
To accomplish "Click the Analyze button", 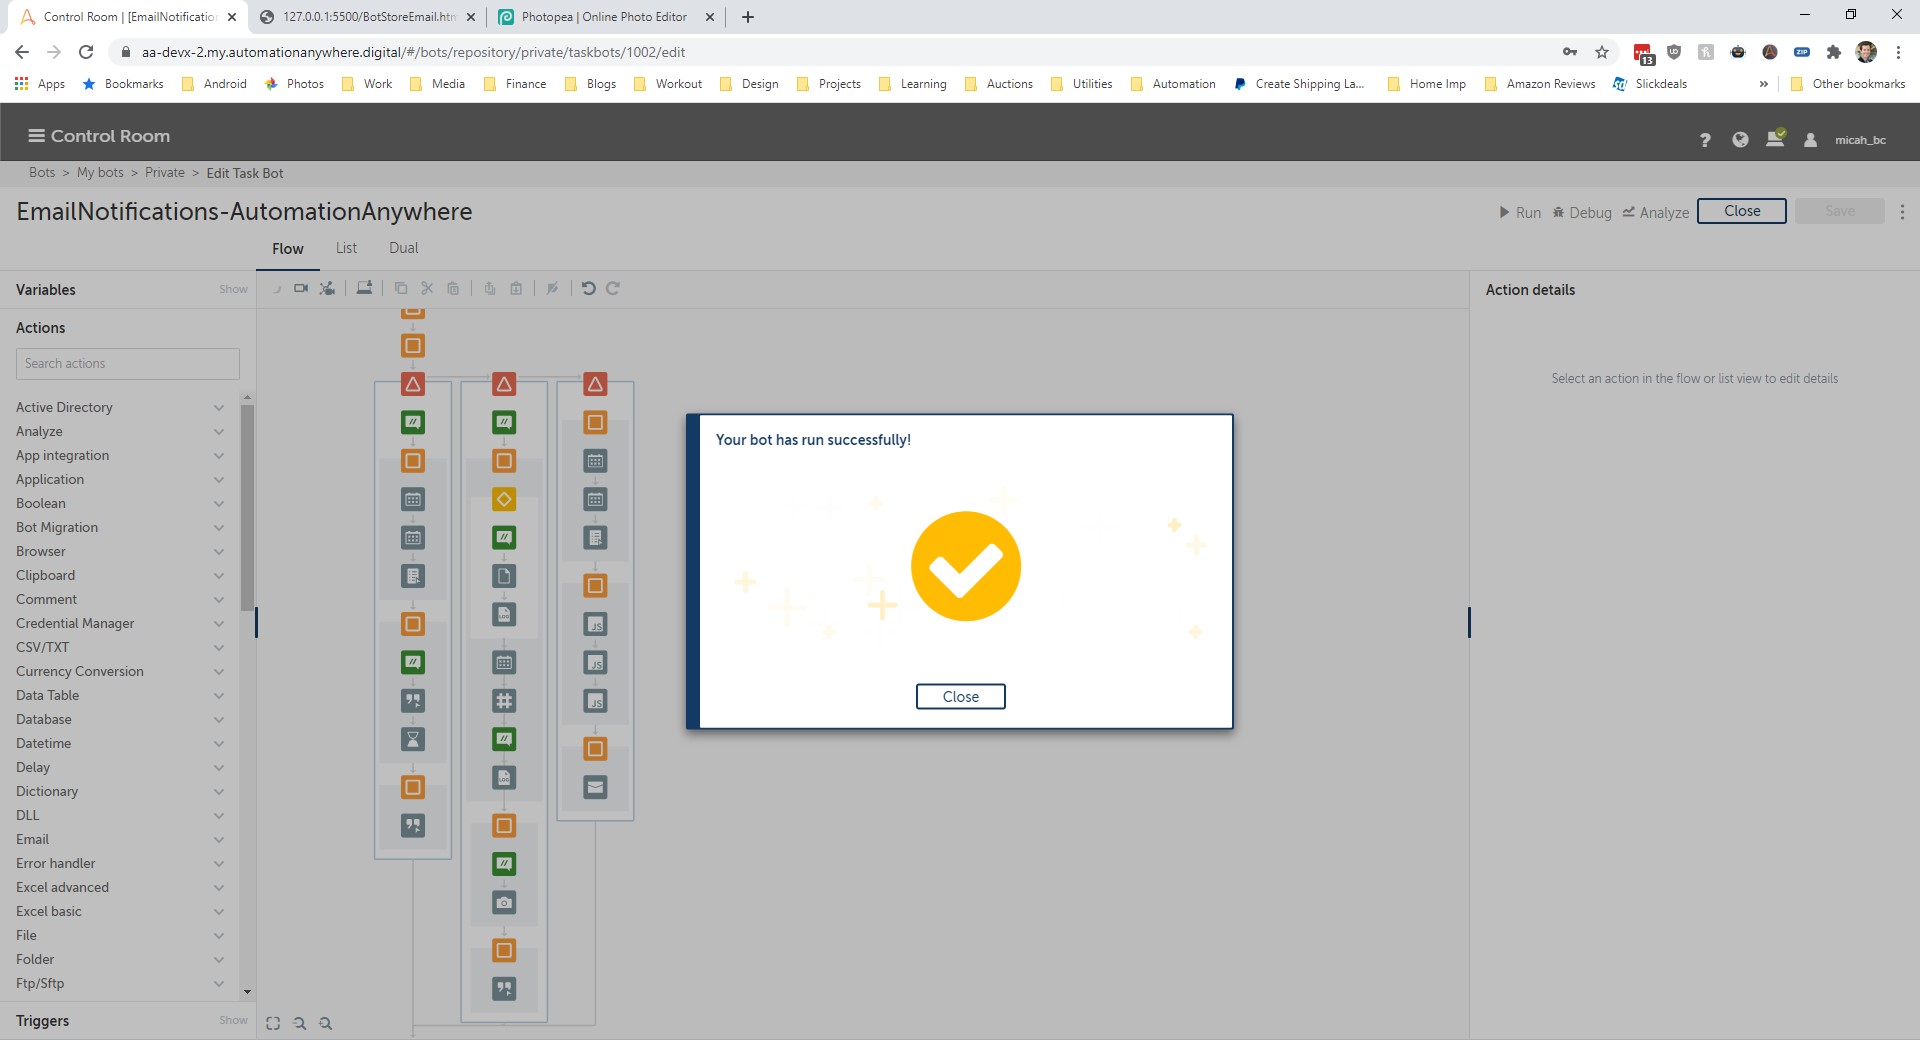I will 1656,212.
